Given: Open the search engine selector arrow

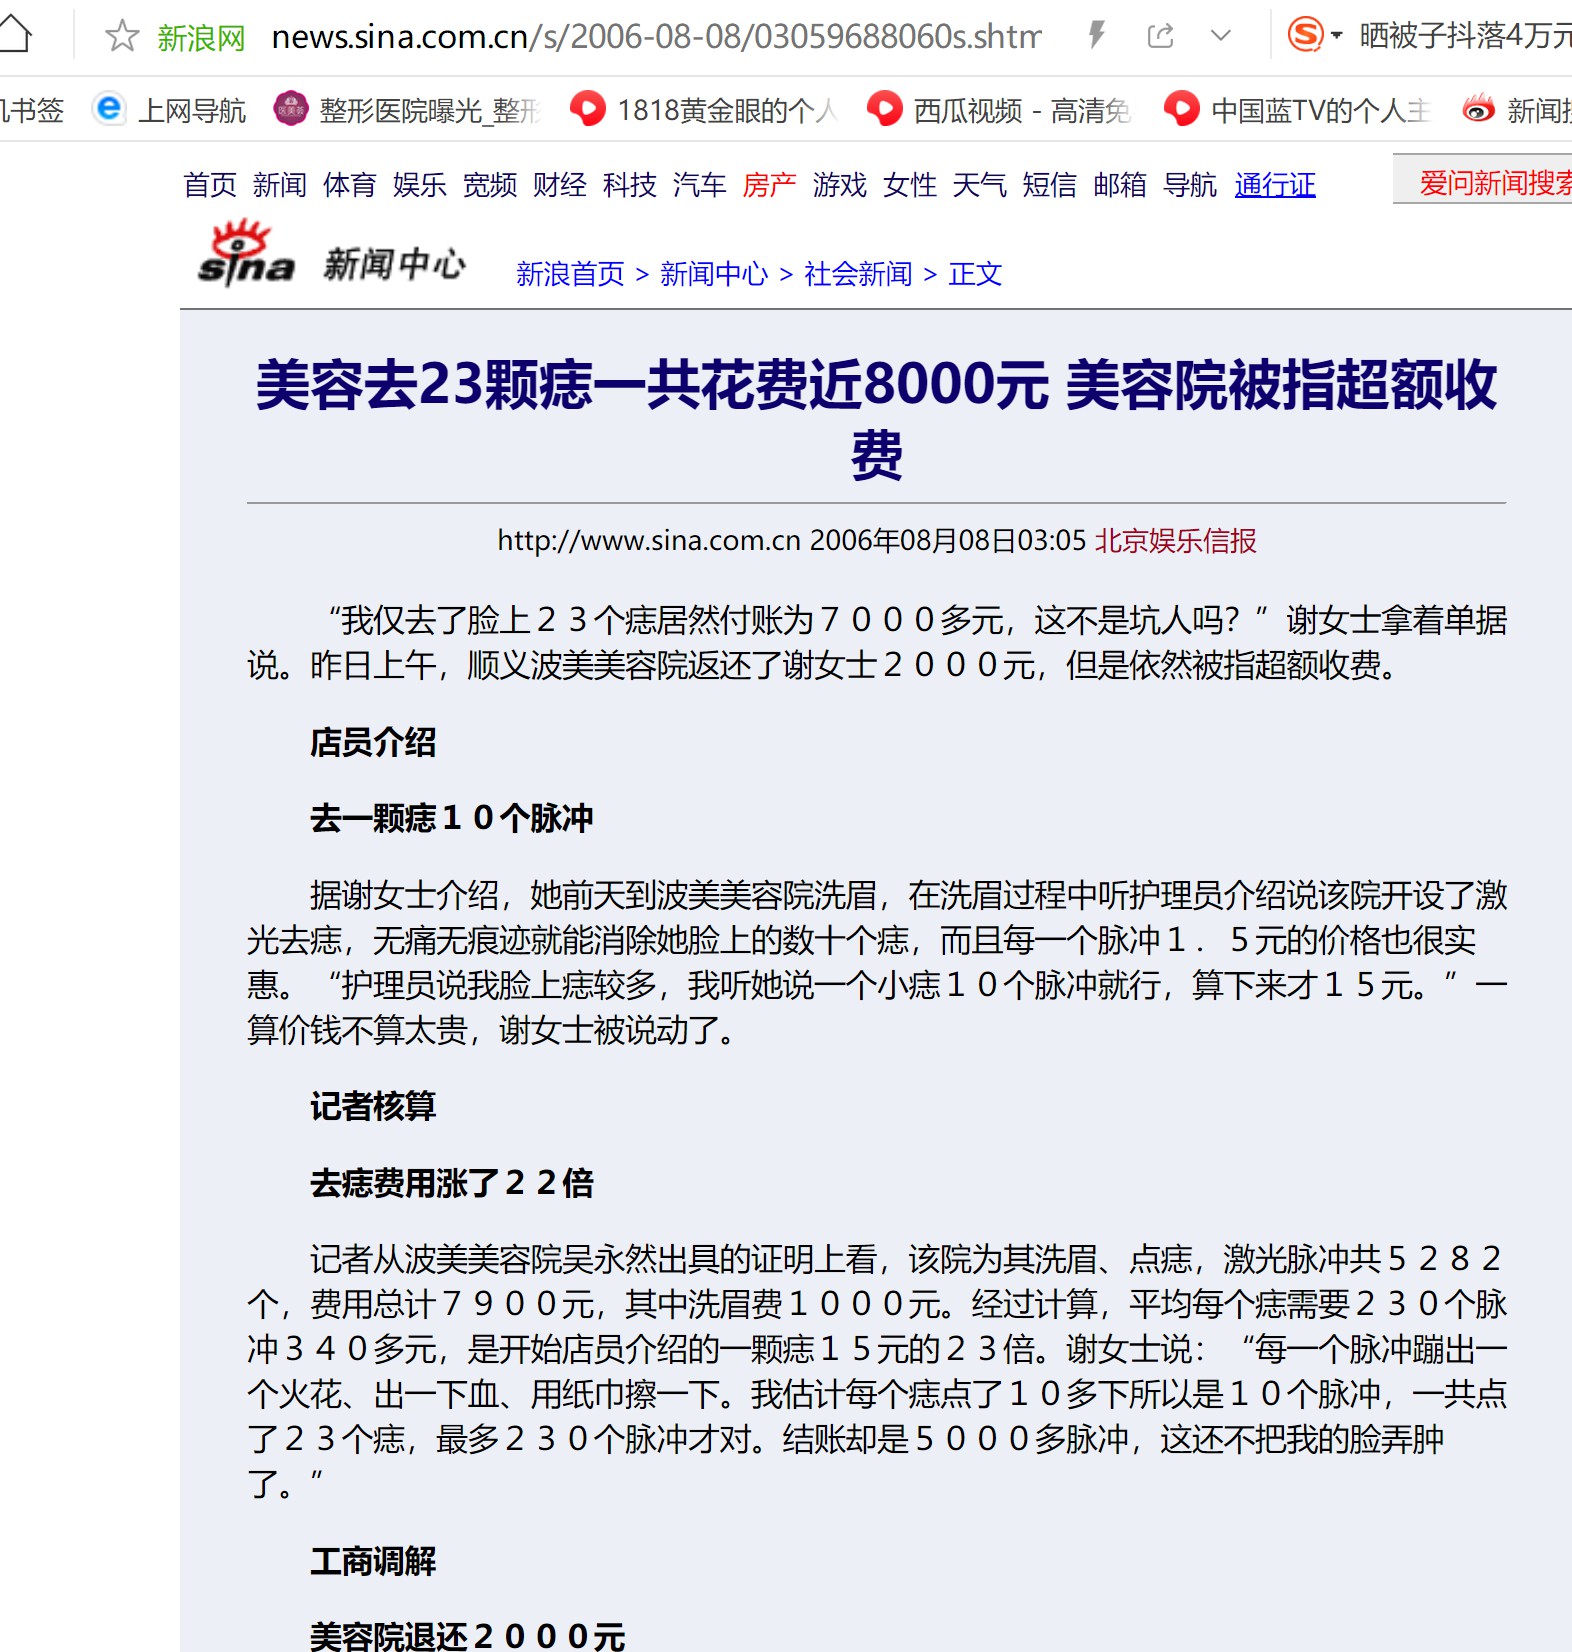Looking at the screenshot, I should coord(1337,36).
